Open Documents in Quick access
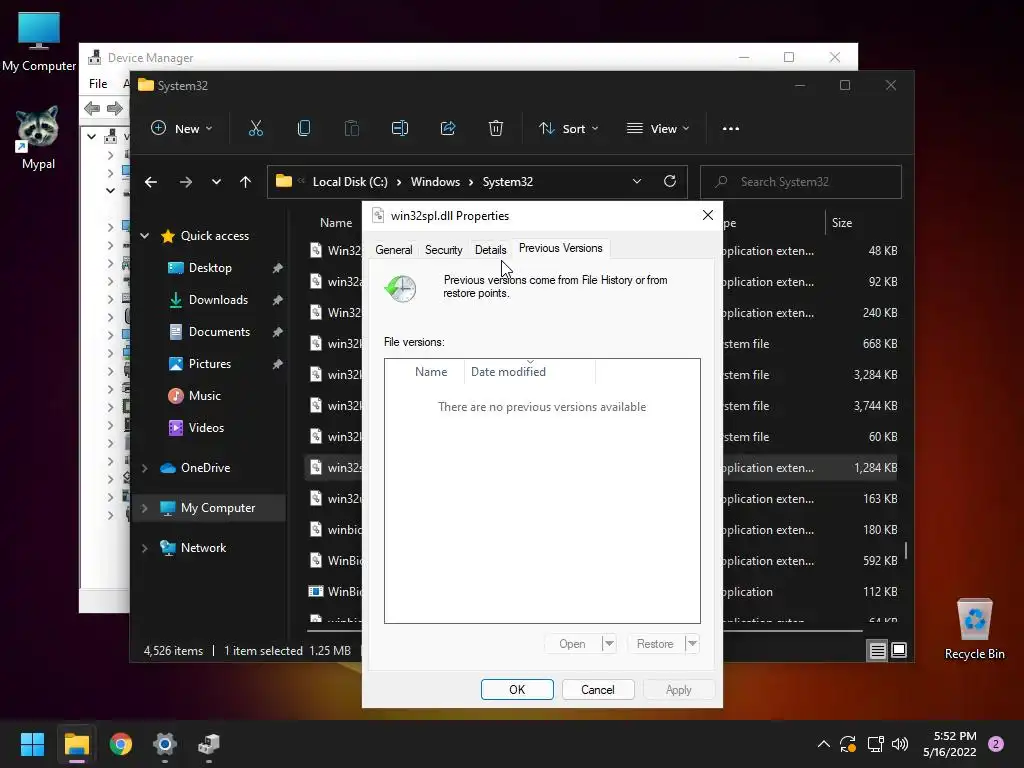The width and height of the screenshot is (1024, 768). 219,332
